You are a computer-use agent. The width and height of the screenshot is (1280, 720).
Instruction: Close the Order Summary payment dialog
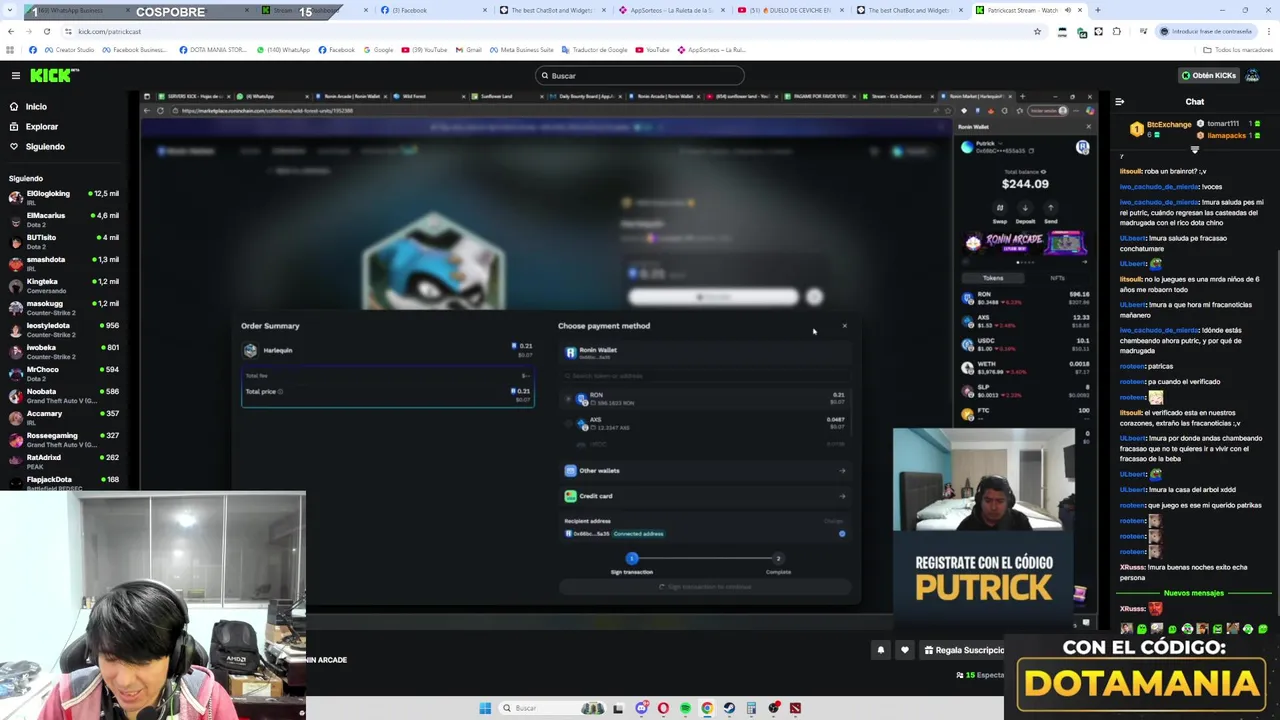pyautogui.click(x=844, y=326)
